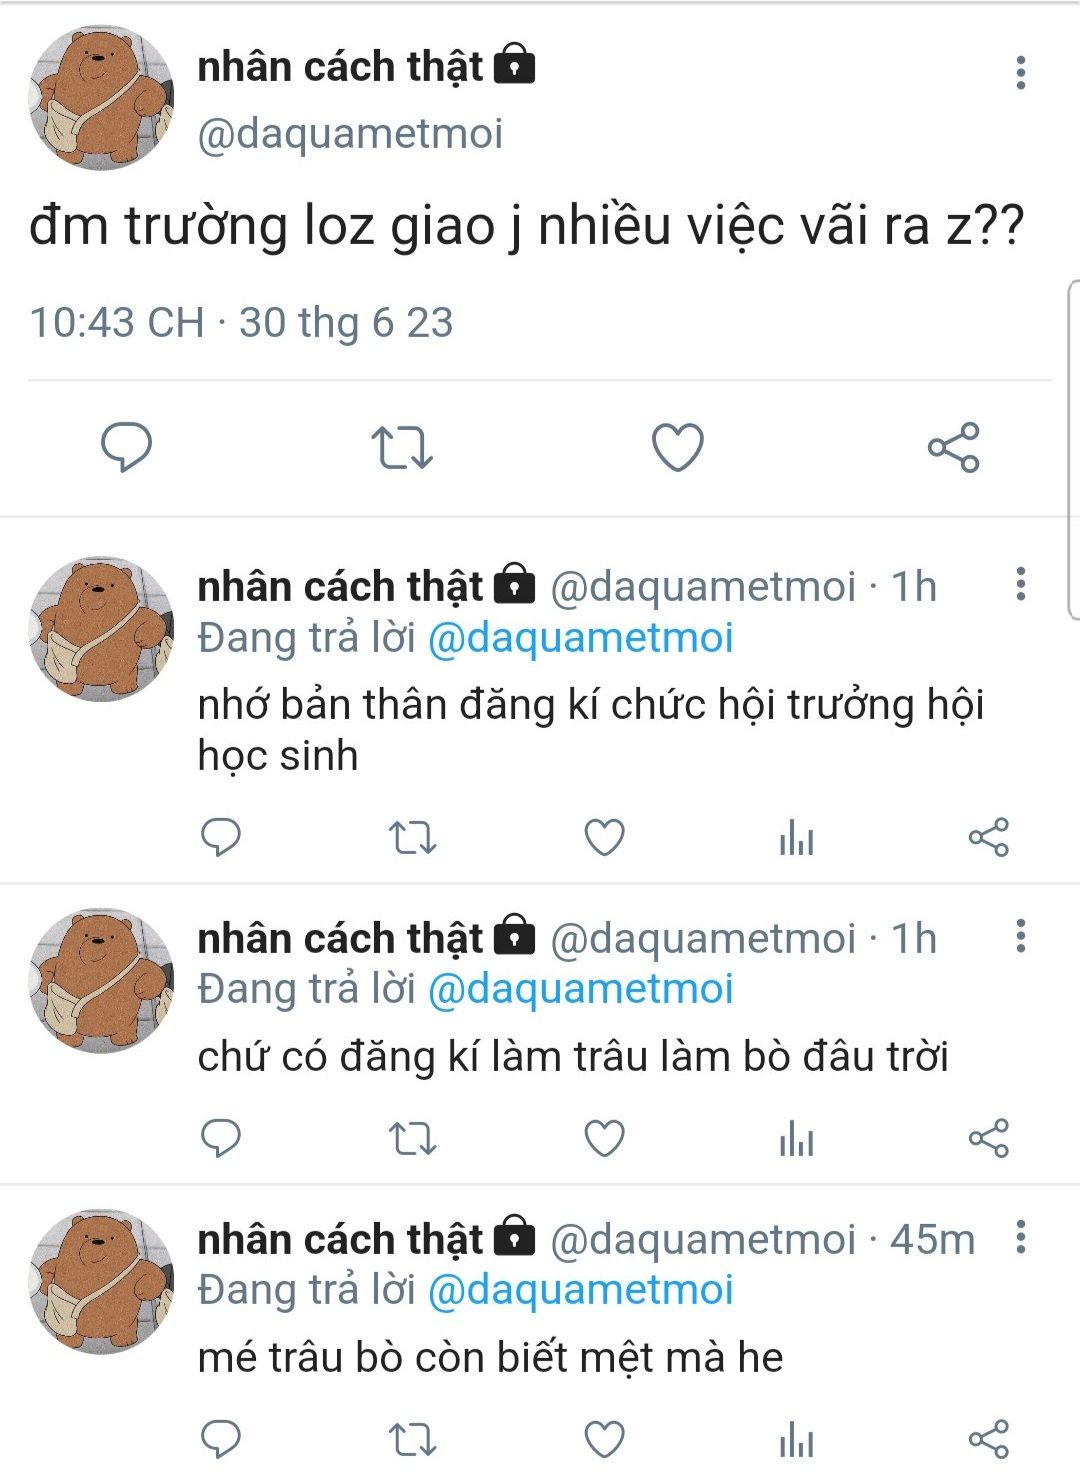
Task: Open @daquametmoi mention in the 45m reply
Action: [x=581, y=1290]
